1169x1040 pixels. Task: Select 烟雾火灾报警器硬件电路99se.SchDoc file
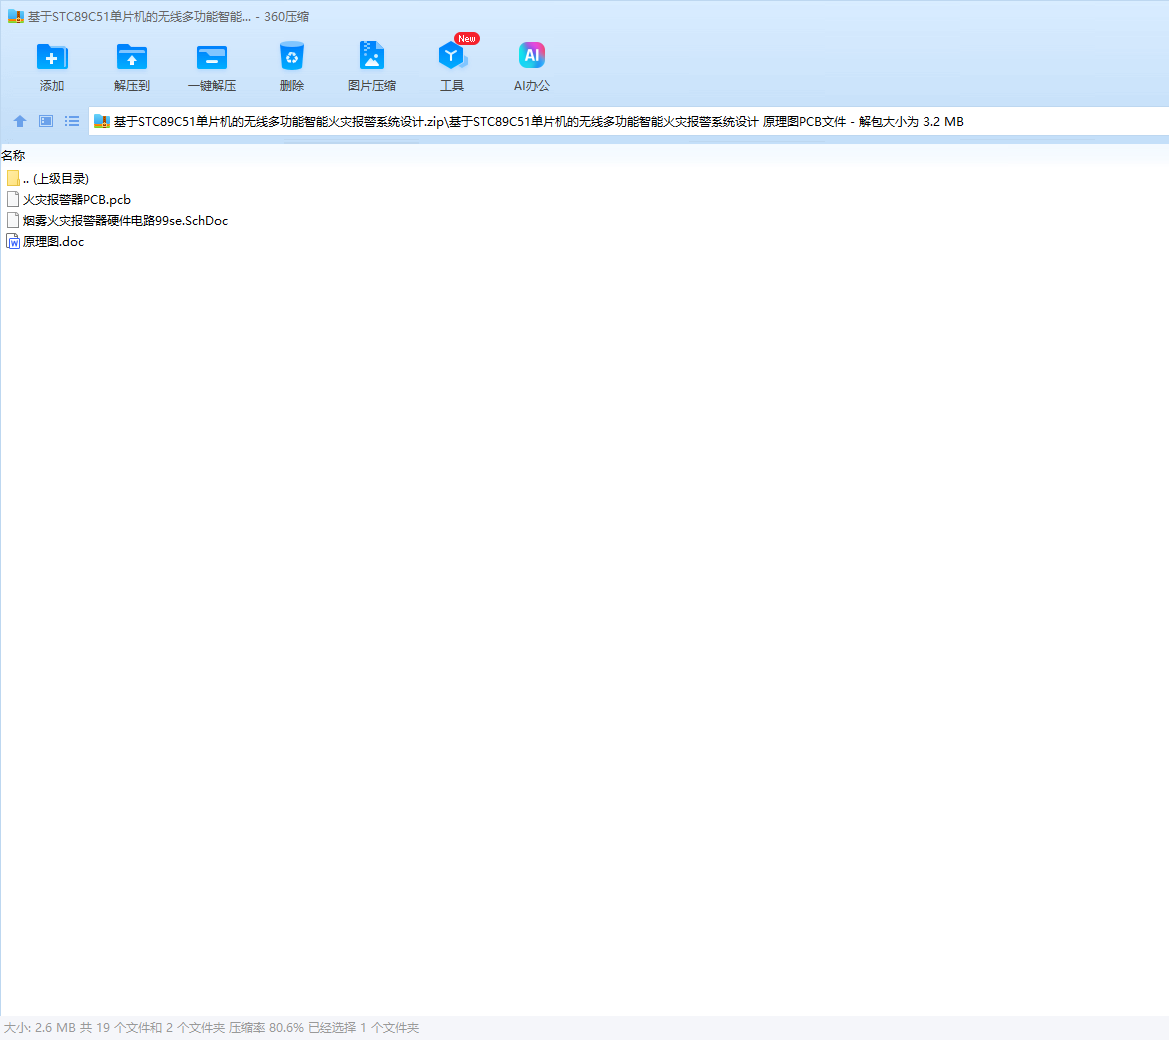tap(117, 220)
